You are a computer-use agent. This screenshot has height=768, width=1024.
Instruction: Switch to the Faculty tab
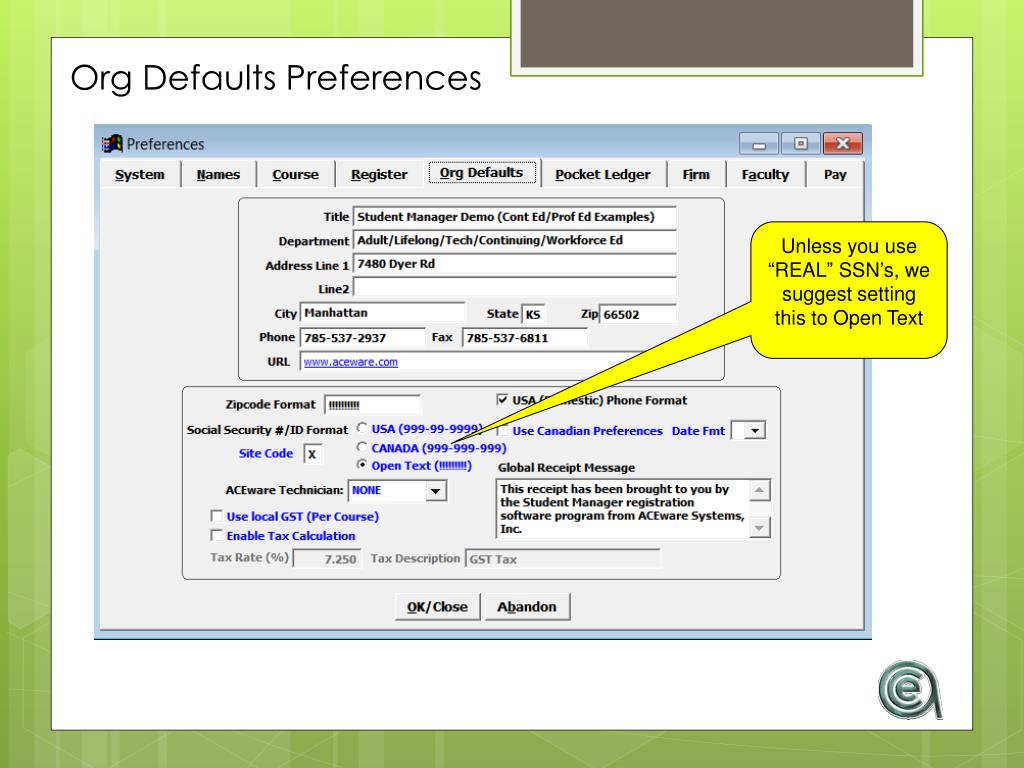click(x=765, y=174)
